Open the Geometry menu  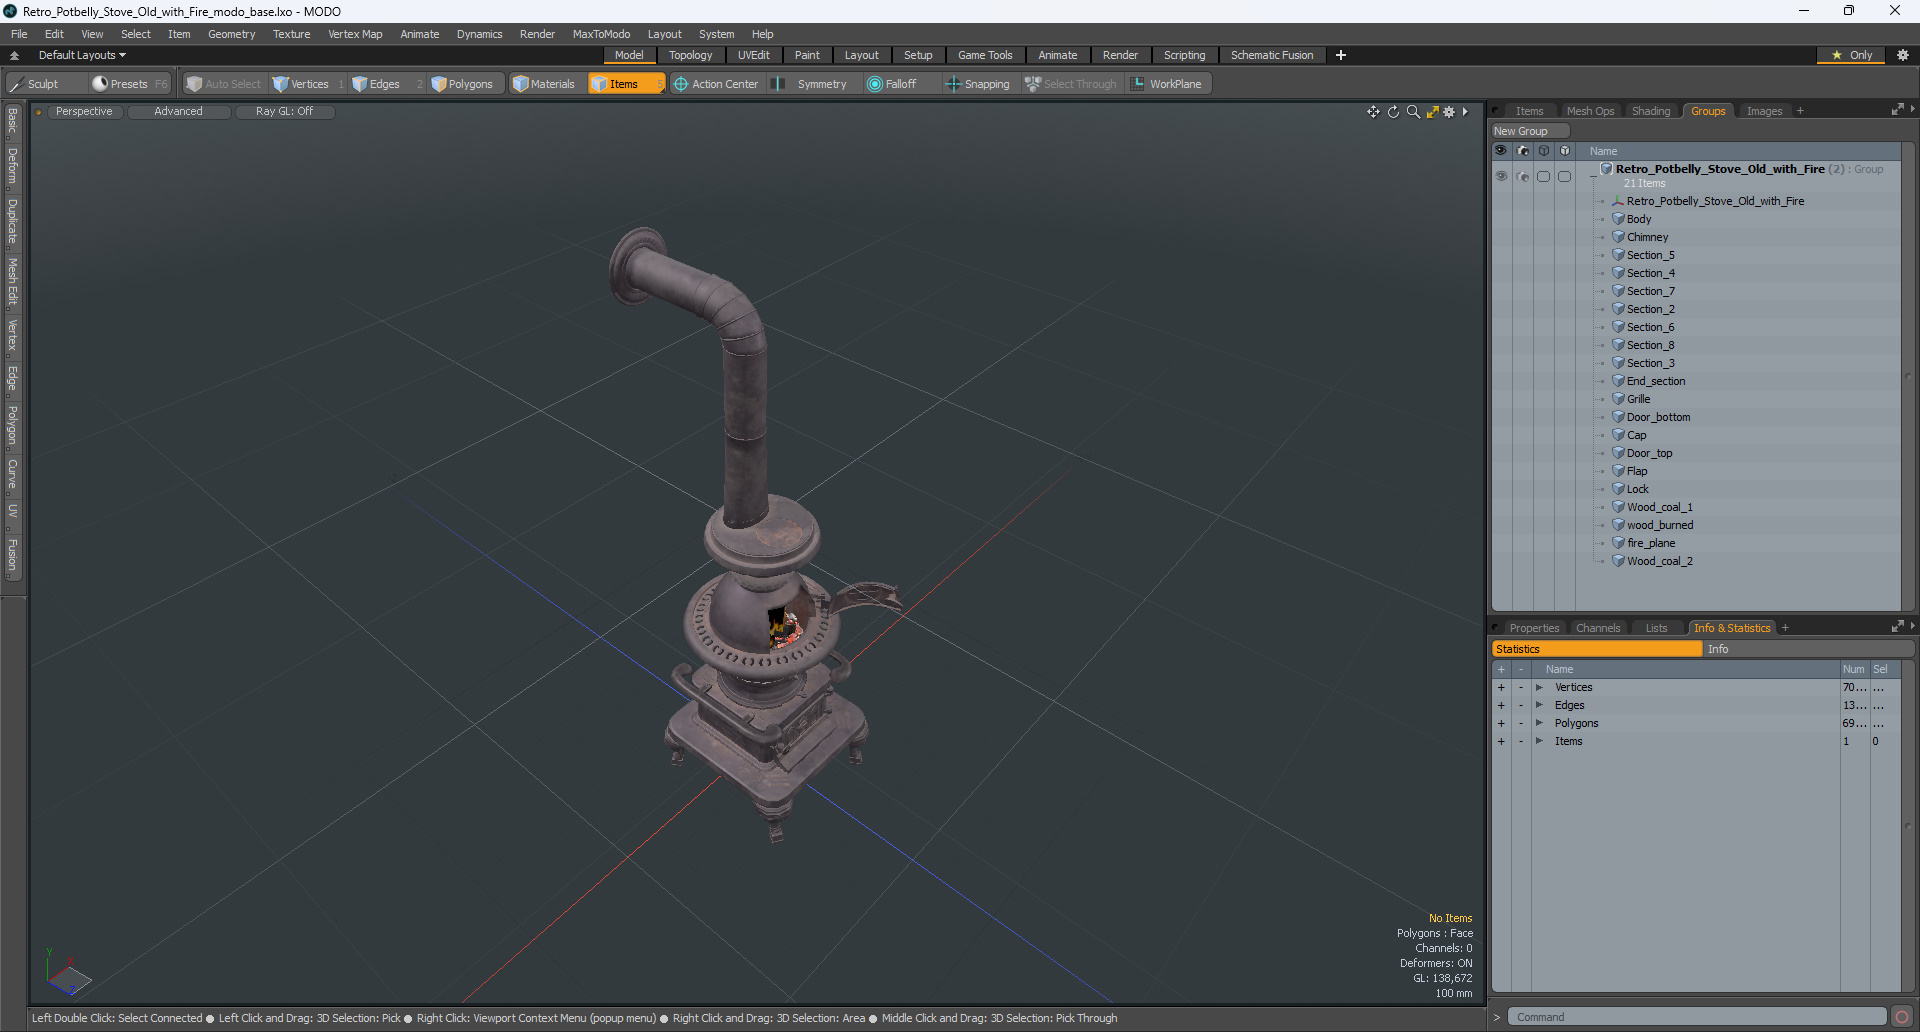[231, 34]
